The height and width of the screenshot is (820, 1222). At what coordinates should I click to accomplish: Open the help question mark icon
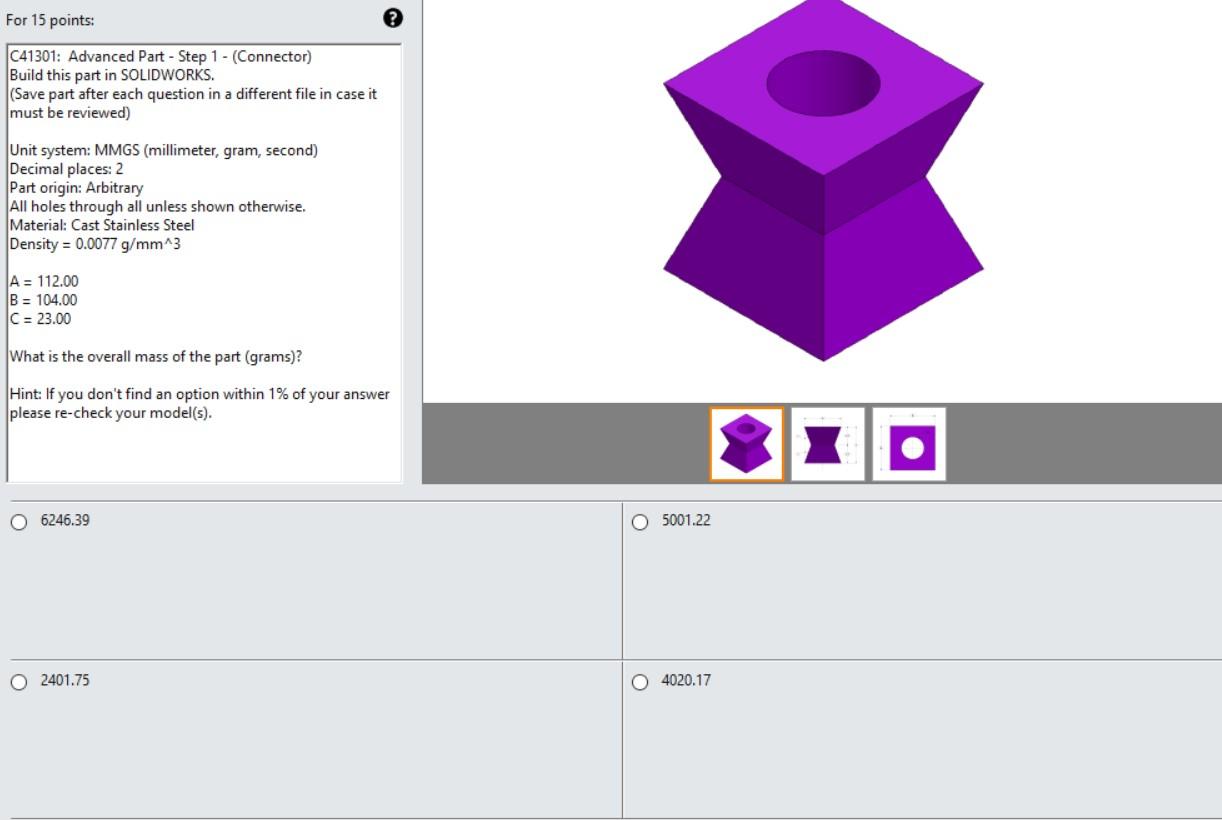click(x=392, y=18)
